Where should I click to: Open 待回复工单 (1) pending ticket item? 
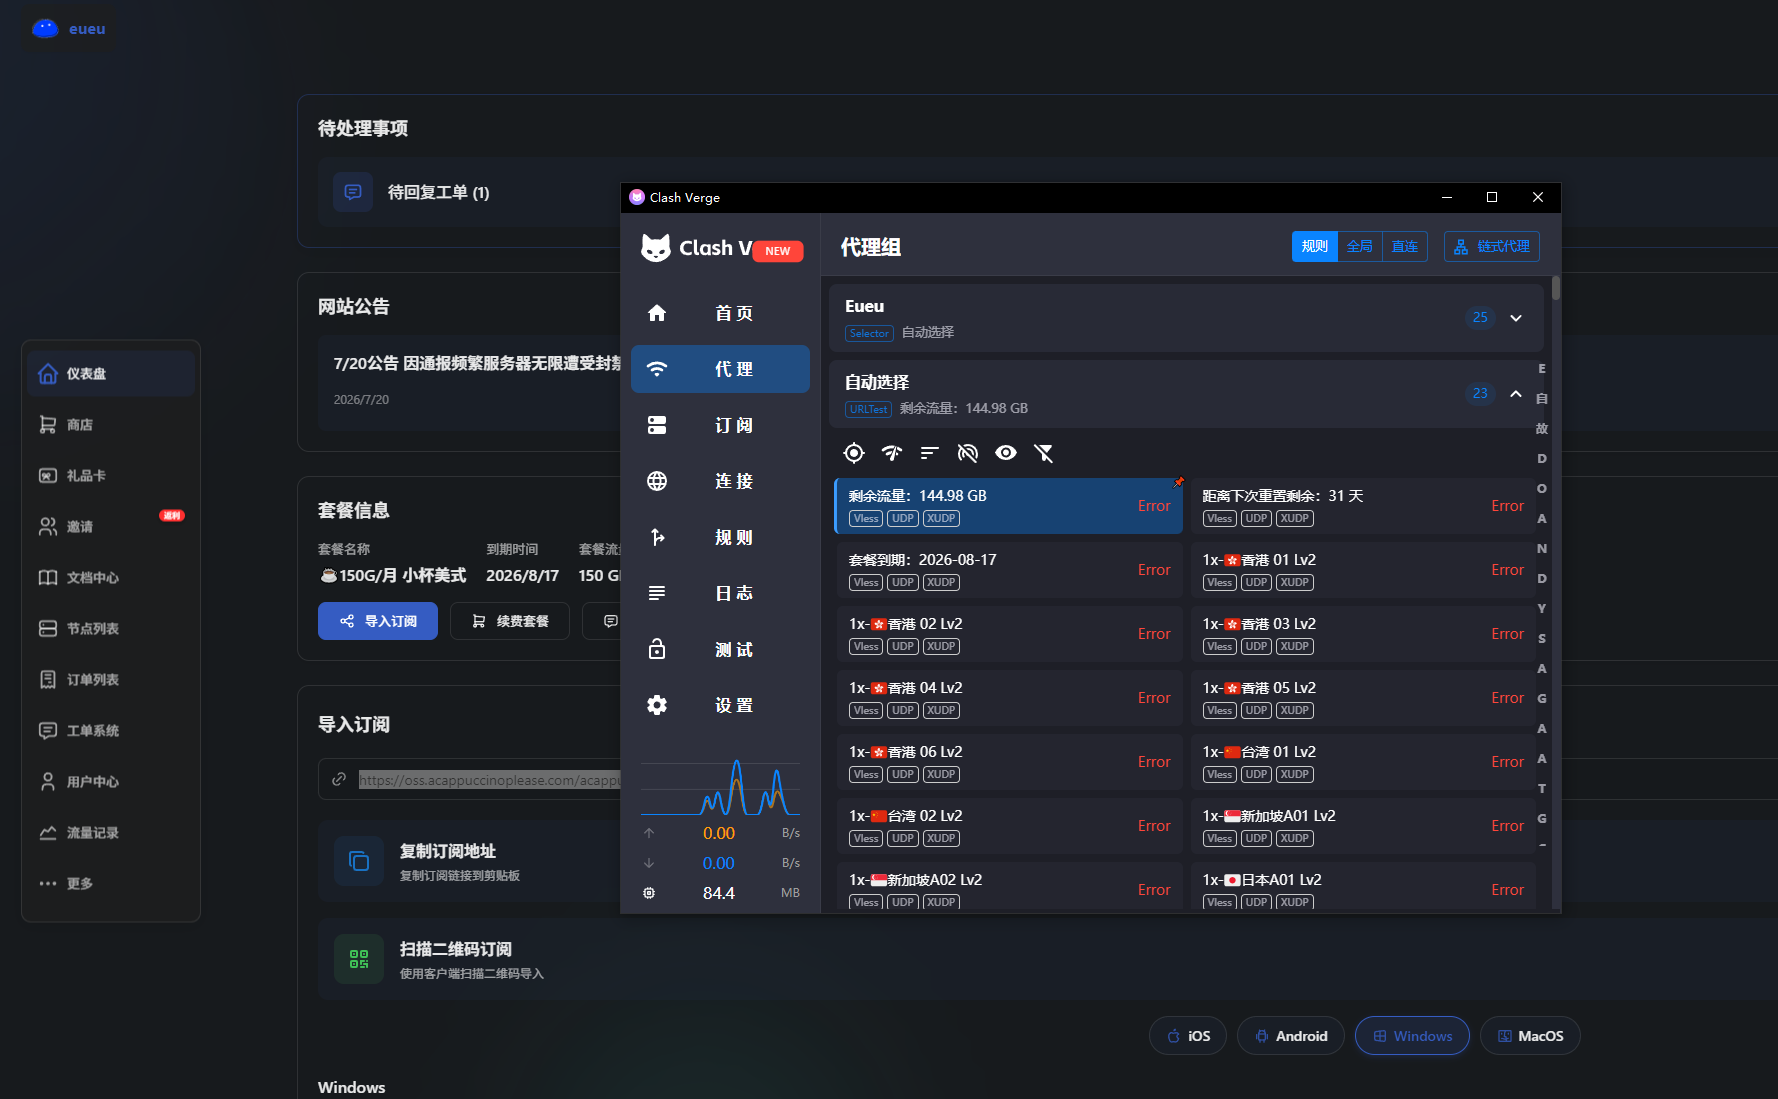(x=470, y=192)
